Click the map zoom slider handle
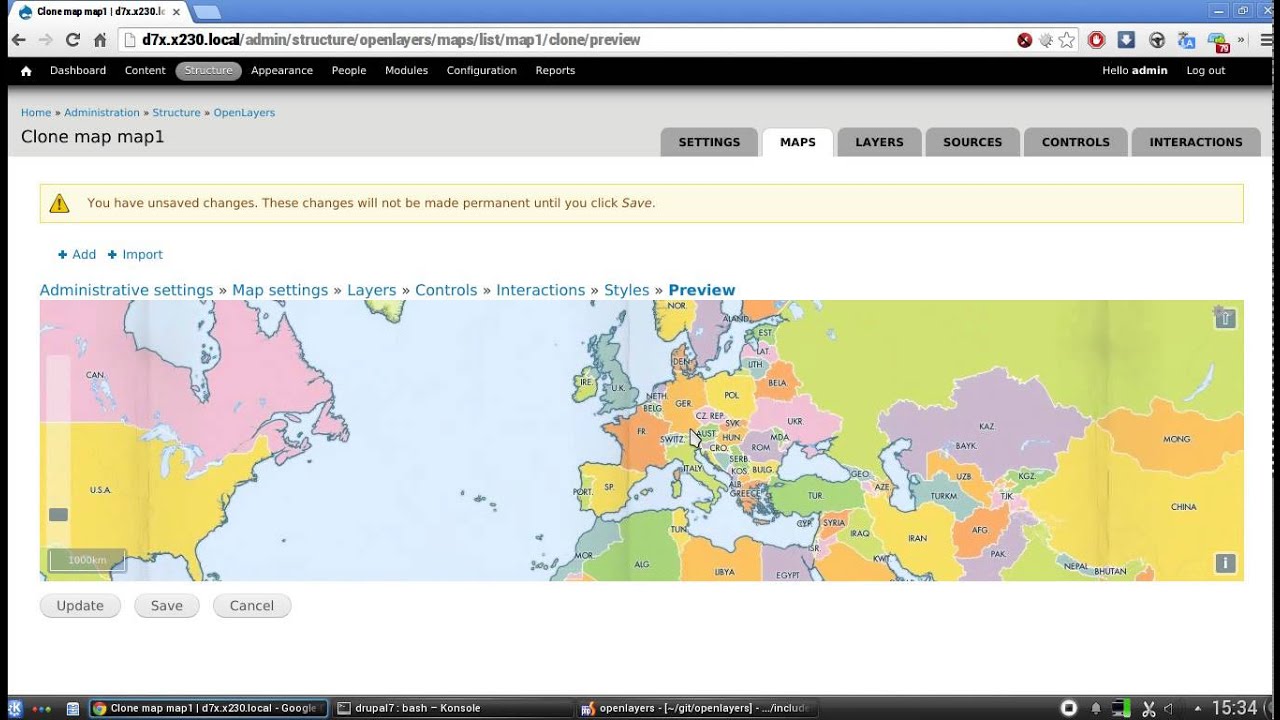This screenshot has height=720, width=1280. [x=59, y=514]
